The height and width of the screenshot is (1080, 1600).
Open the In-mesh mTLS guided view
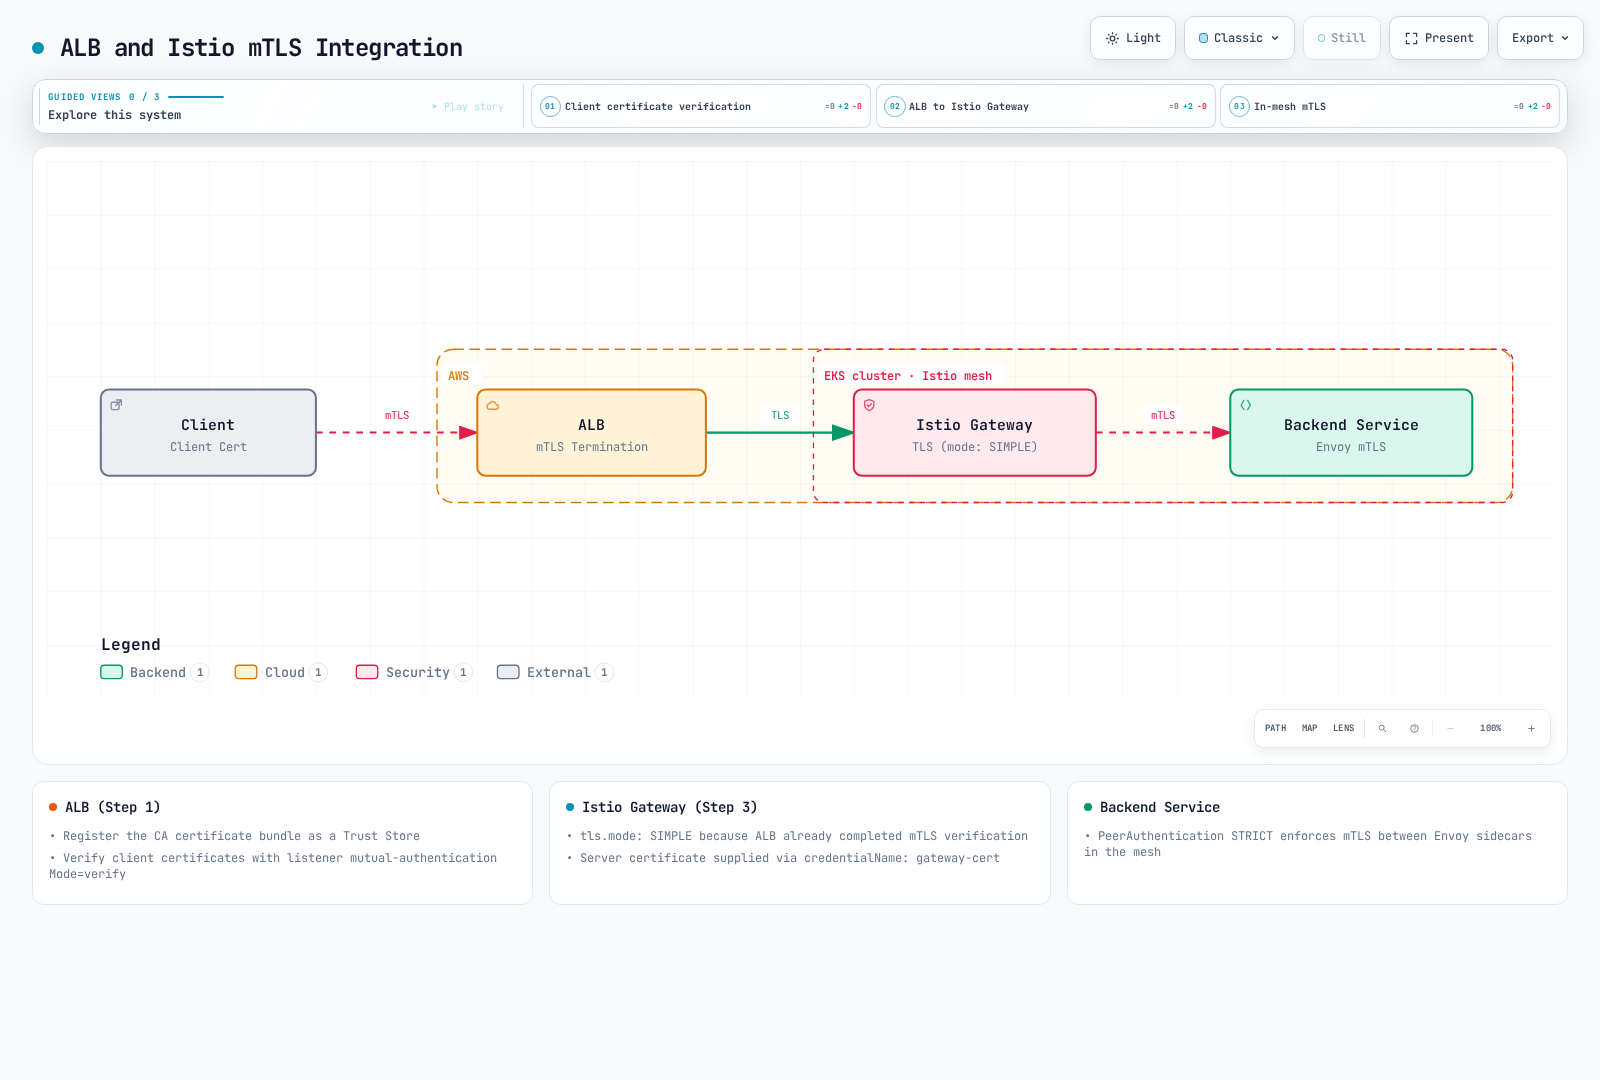pos(1390,106)
